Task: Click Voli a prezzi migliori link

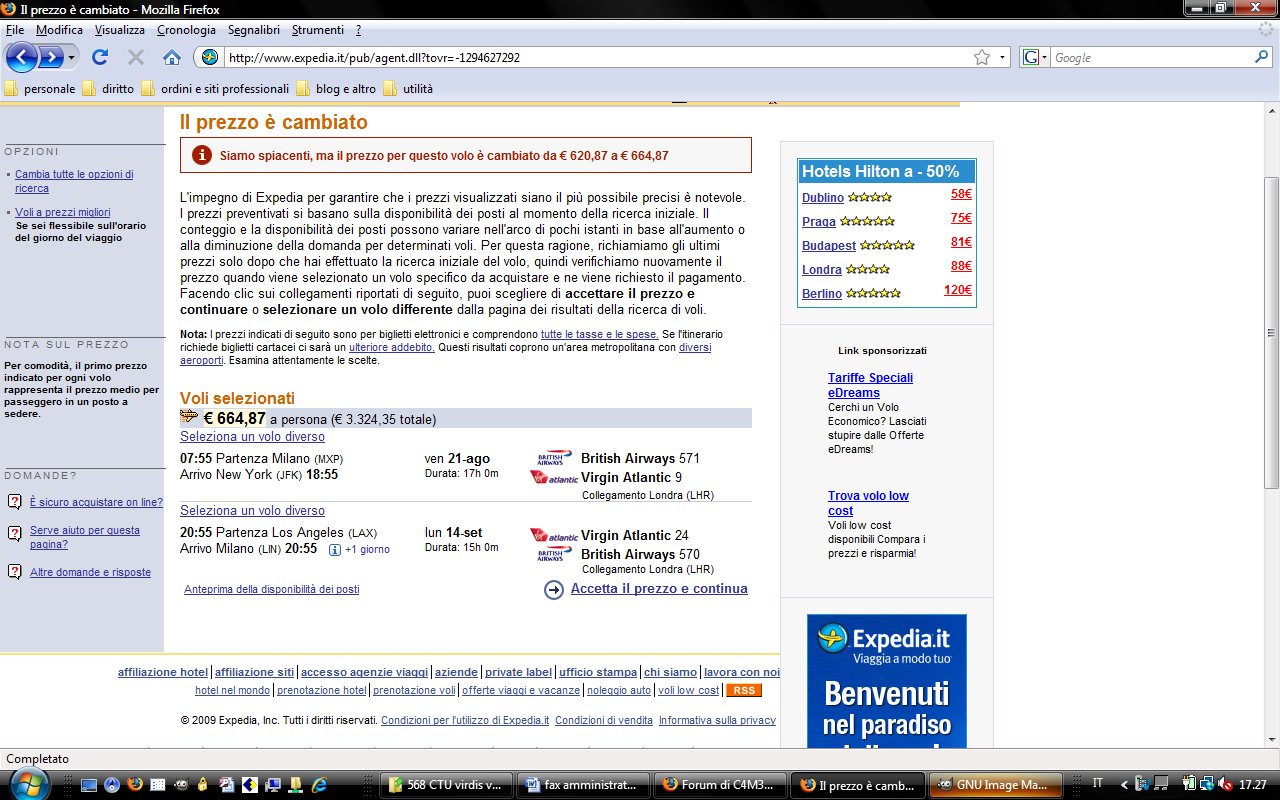Action: (x=62, y=212)
